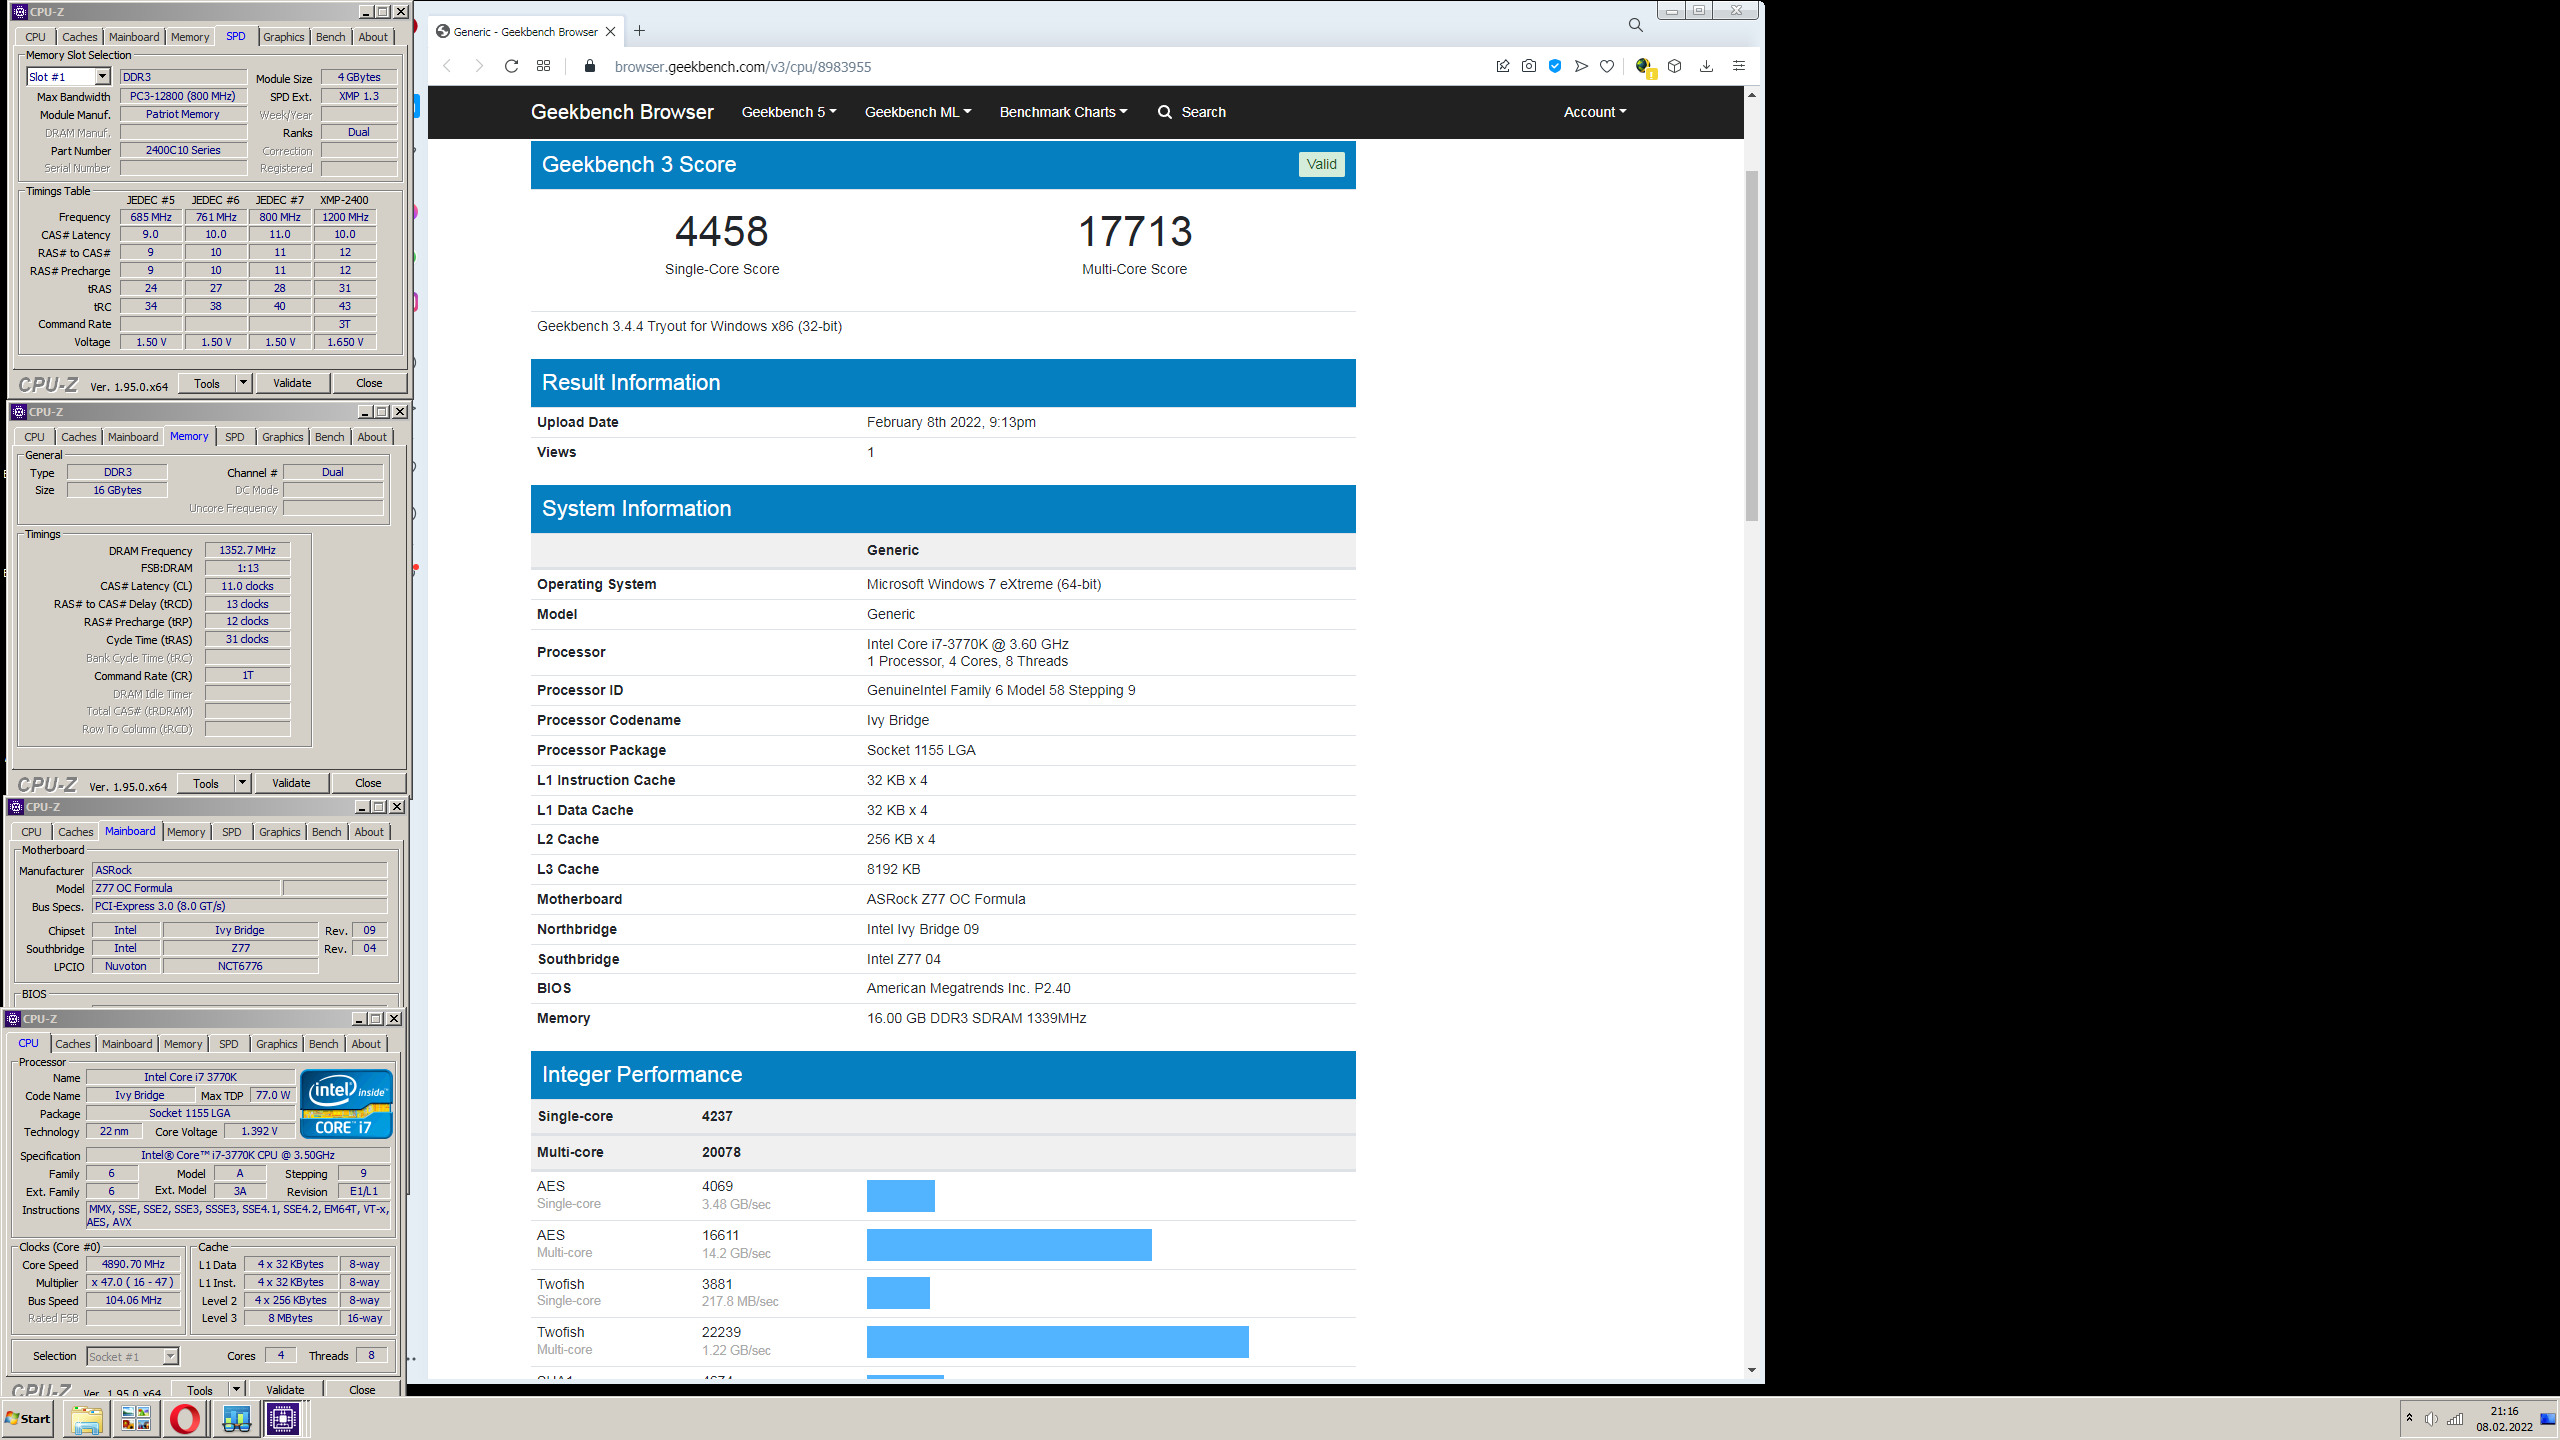Click the single-core score 4458
Viewport: 2560px width, 1440px height.
[722, 232]
